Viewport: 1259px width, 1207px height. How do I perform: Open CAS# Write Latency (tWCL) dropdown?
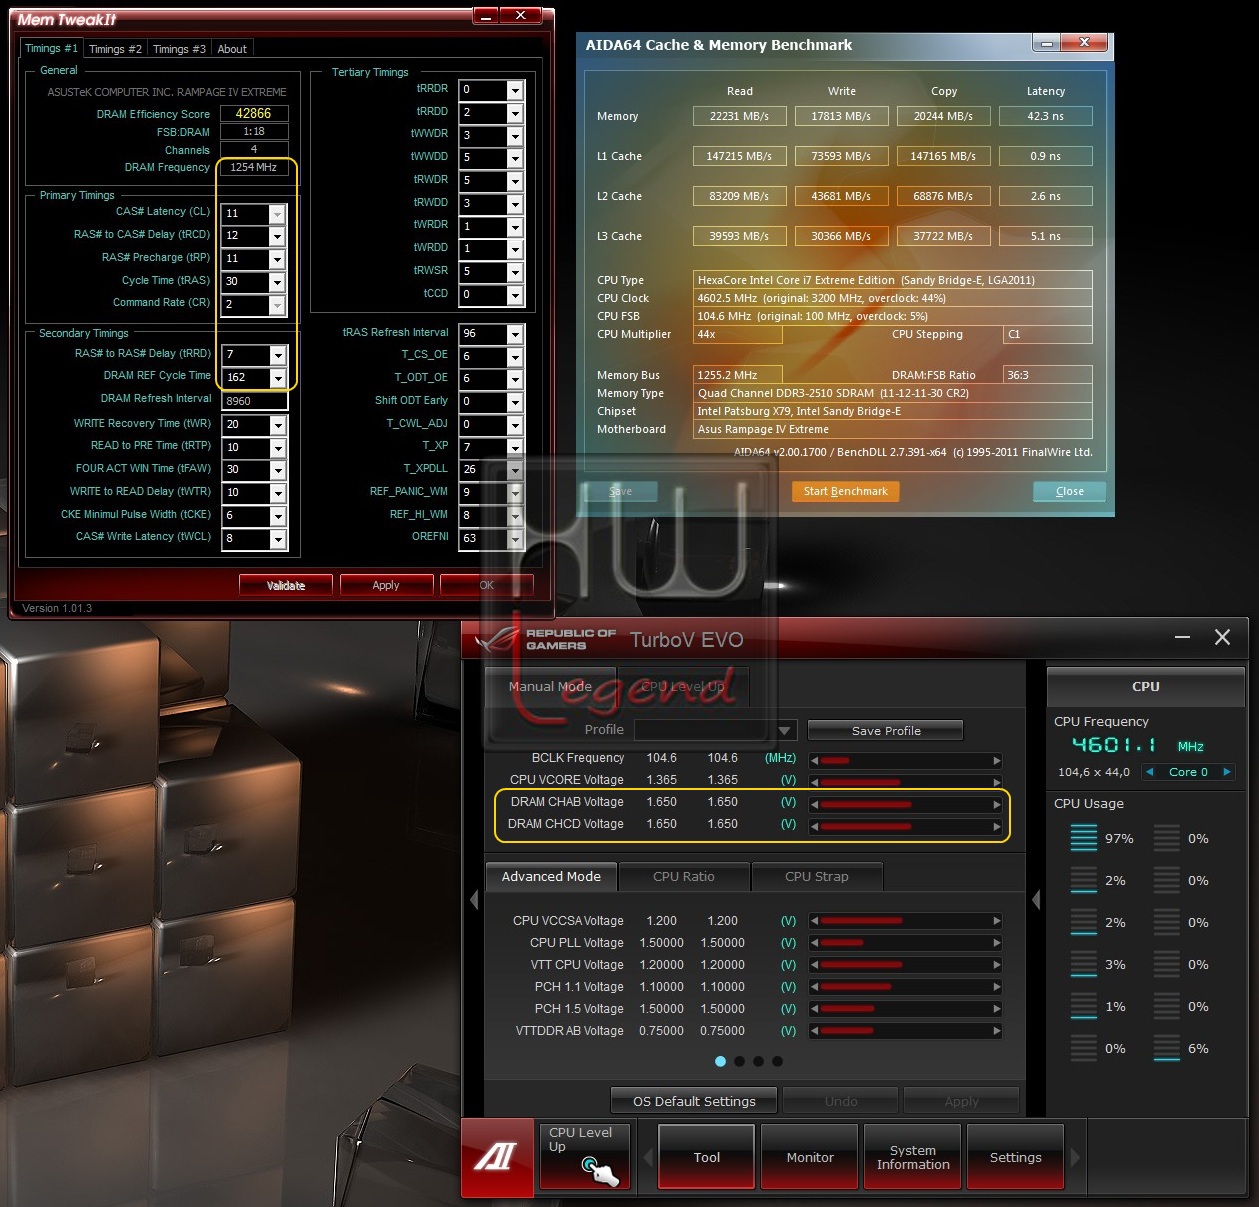277,540
